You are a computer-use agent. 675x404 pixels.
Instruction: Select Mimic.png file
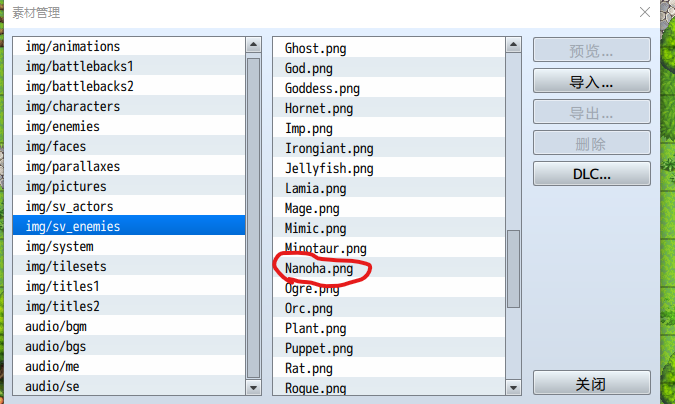[389, 228]
